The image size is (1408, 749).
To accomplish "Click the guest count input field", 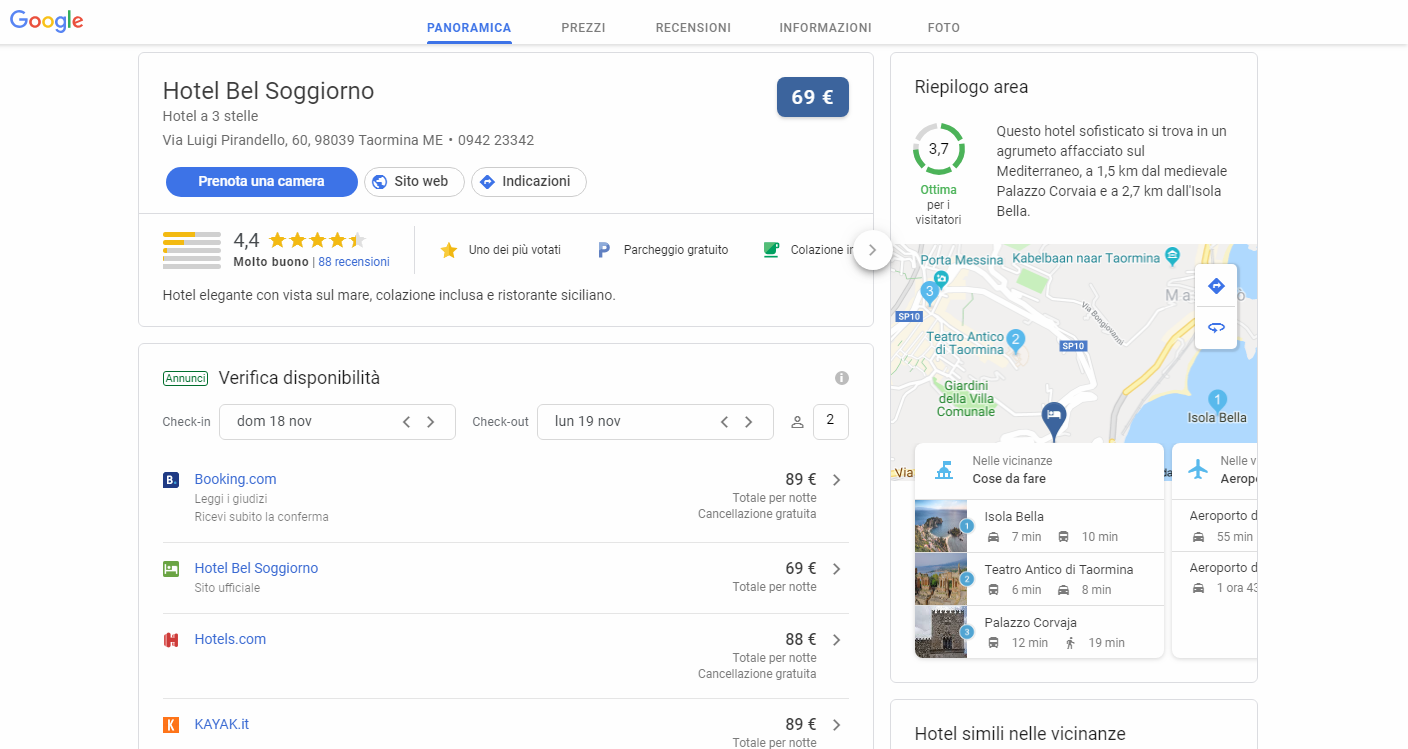I will coord(830,422).
